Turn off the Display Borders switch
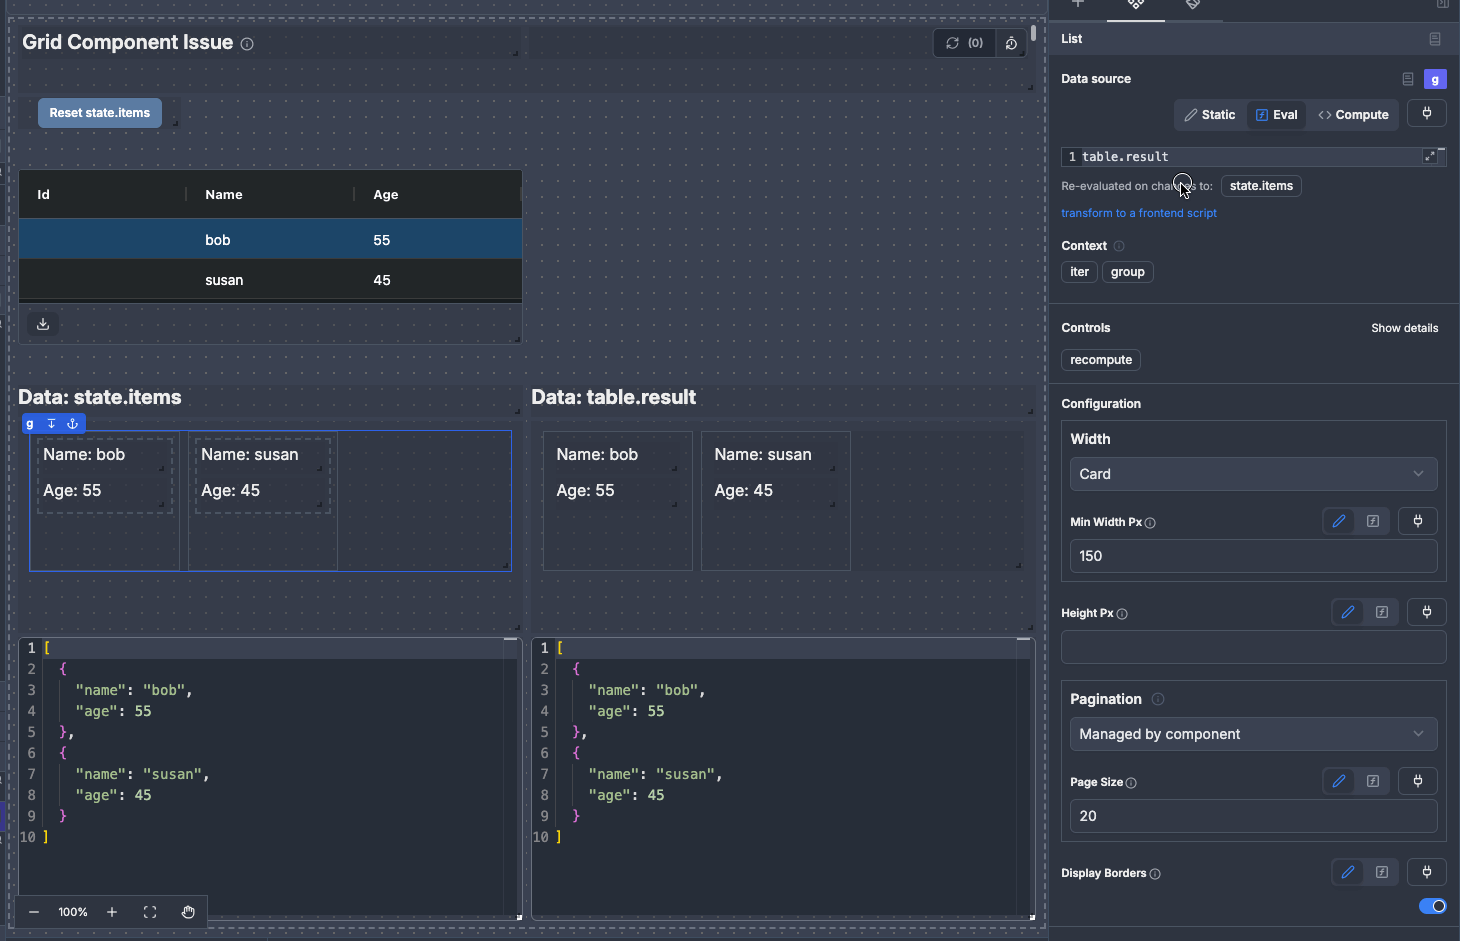 tap(1432, 906)
